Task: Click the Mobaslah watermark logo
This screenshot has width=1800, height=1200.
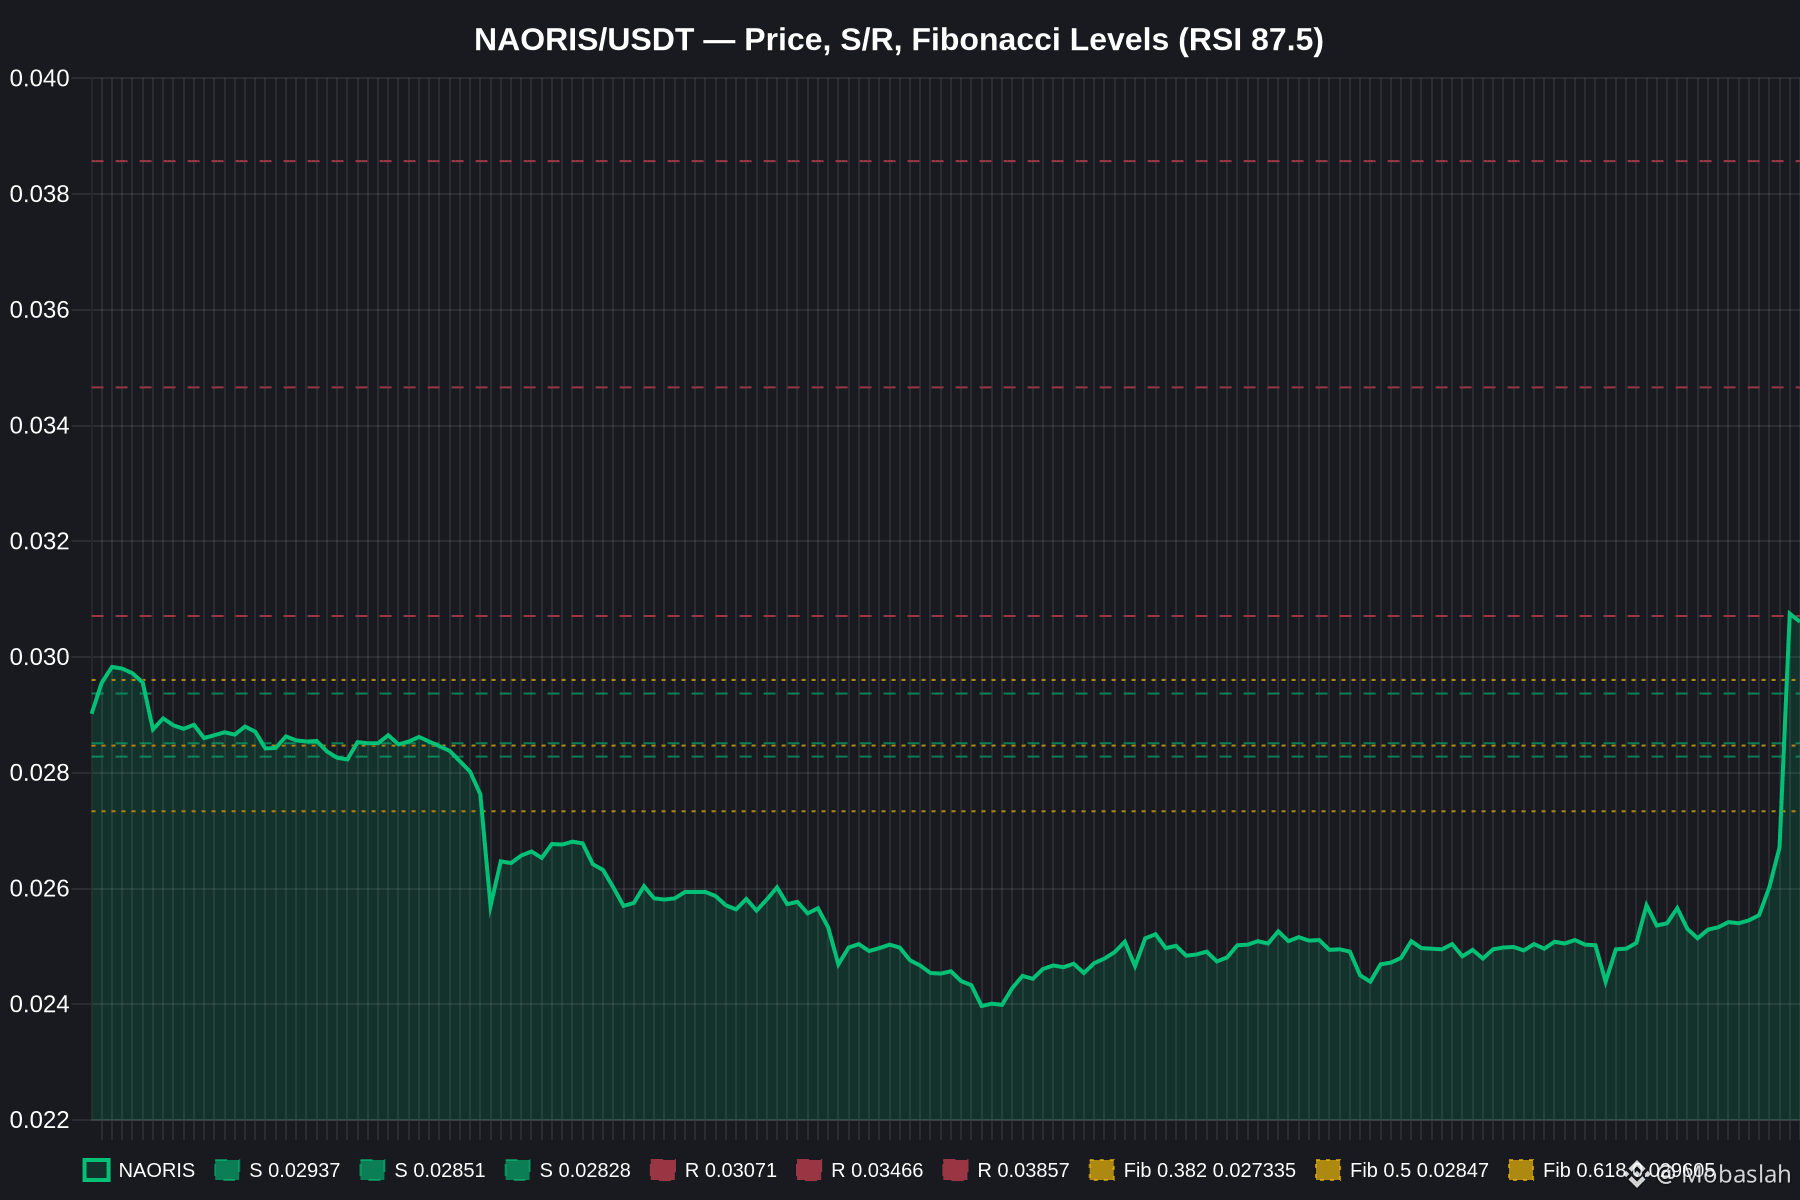Action: coord(1637,1174)
